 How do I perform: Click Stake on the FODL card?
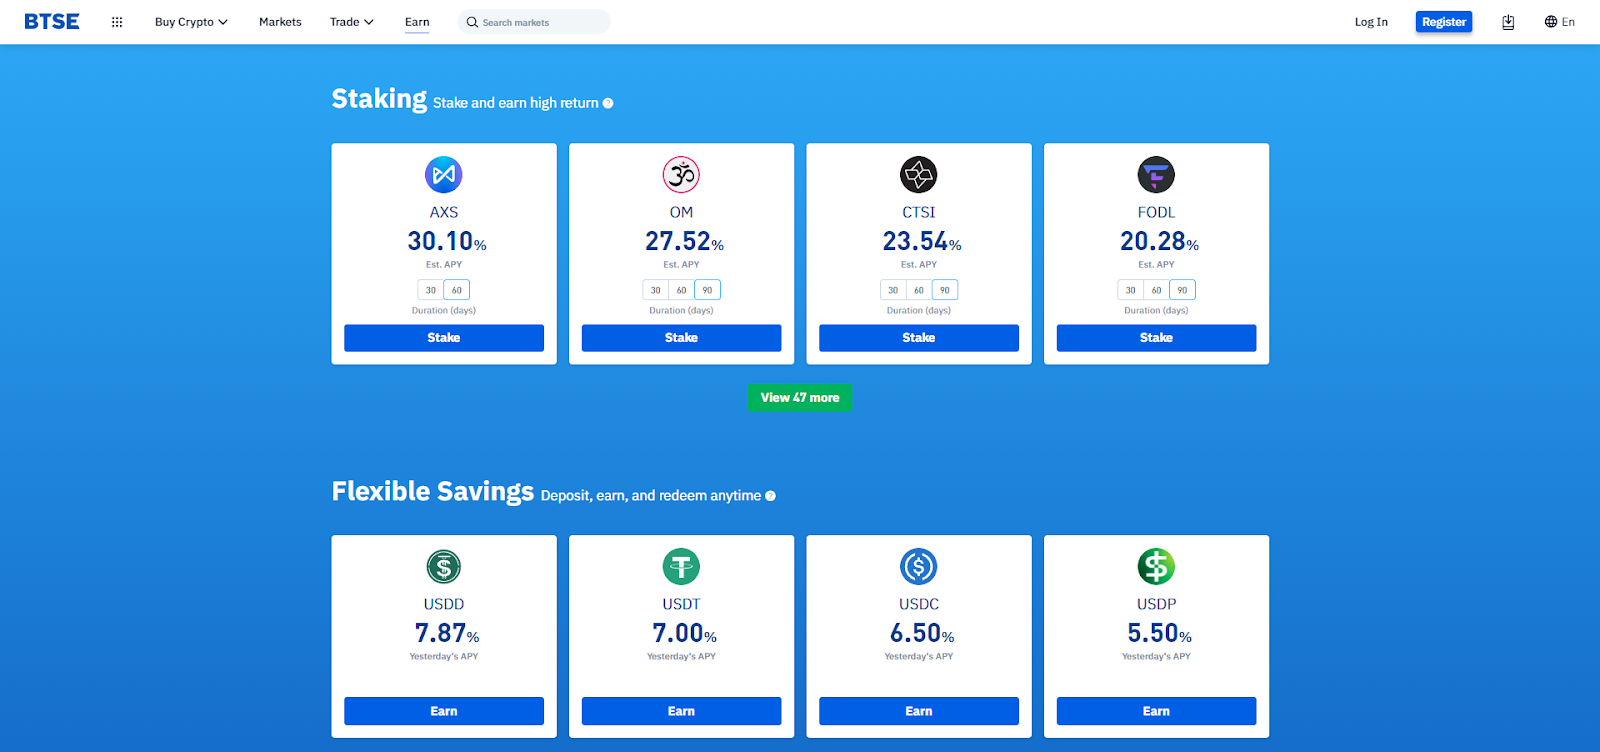click(x=1156, y=338)
